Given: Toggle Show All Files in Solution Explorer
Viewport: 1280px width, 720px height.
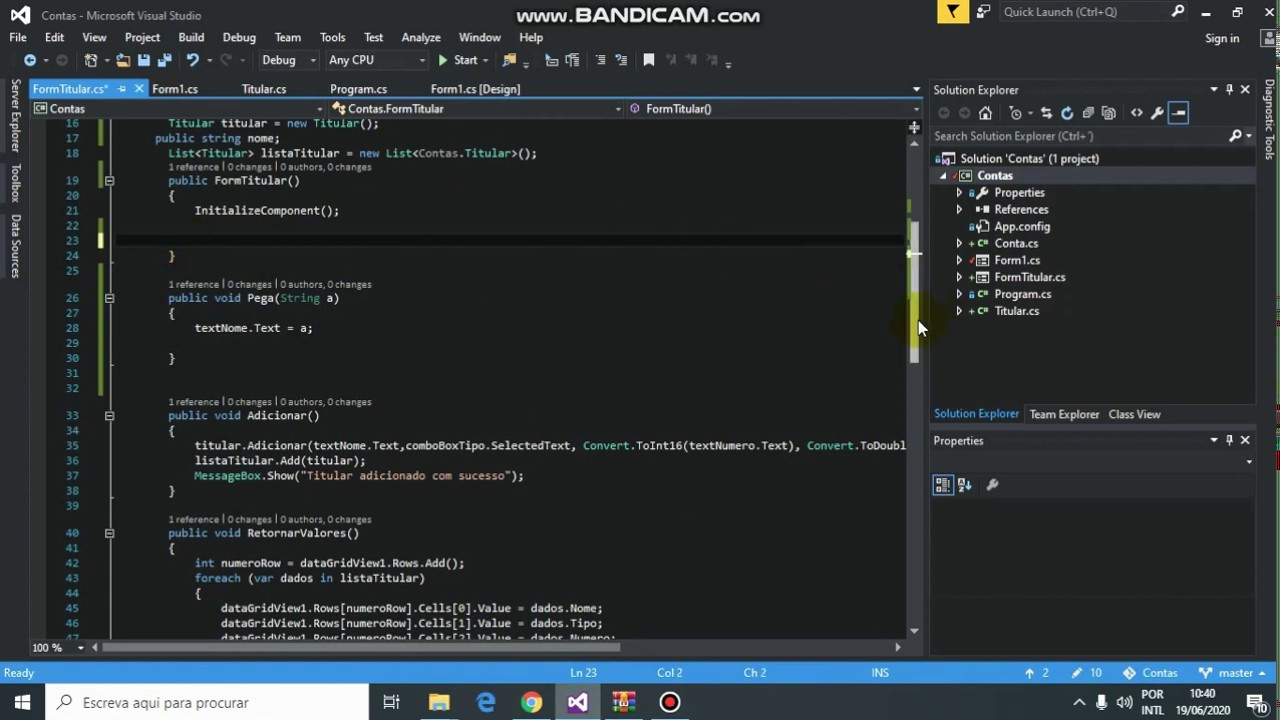Looking at the screenshot, I should click(x=1108, y=113).
